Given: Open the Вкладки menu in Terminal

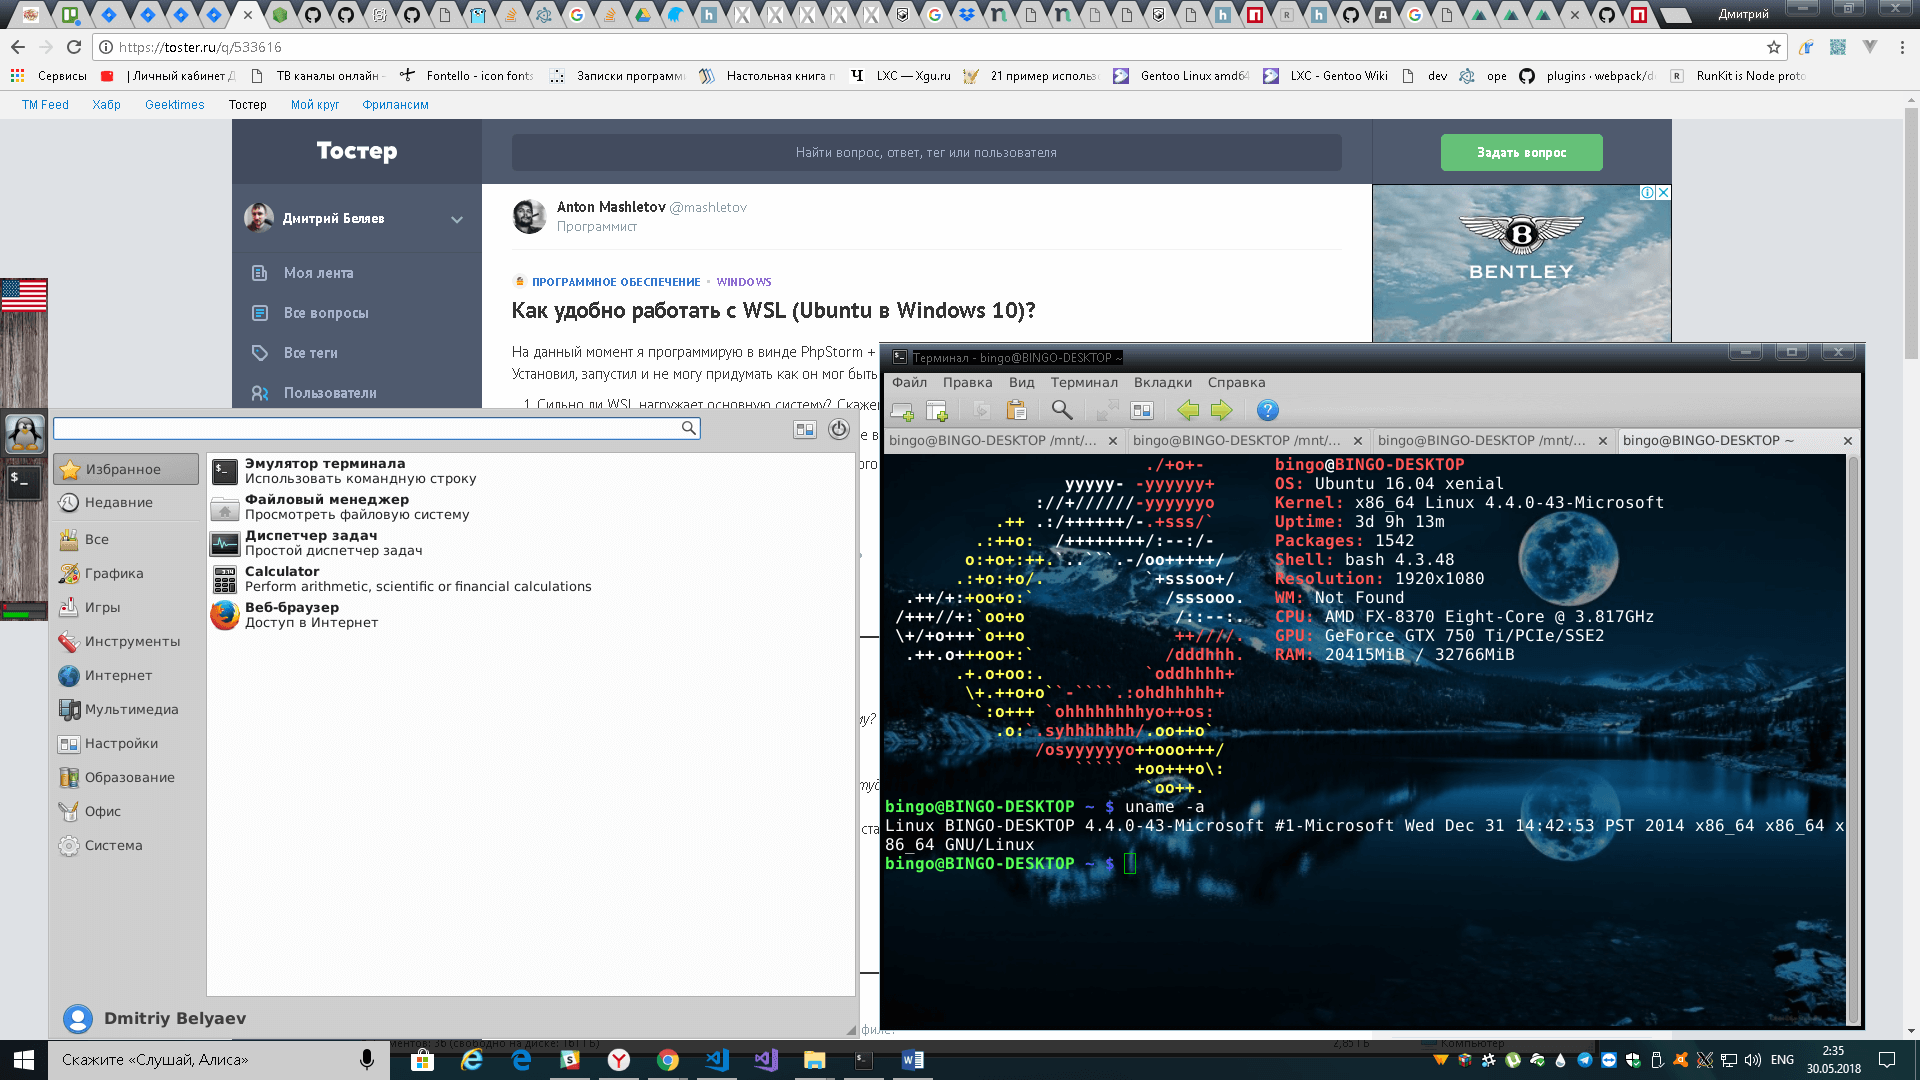Looking at the screenshot, I should pyautogui.click(x=1162, y=382).
